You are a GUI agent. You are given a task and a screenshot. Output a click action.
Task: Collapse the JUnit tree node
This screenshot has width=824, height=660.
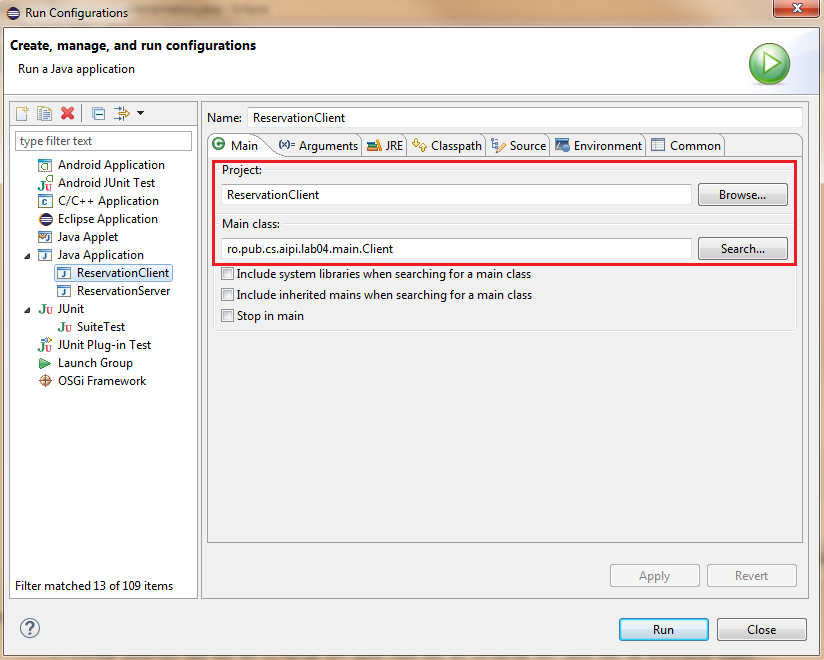tap(27, 310)
